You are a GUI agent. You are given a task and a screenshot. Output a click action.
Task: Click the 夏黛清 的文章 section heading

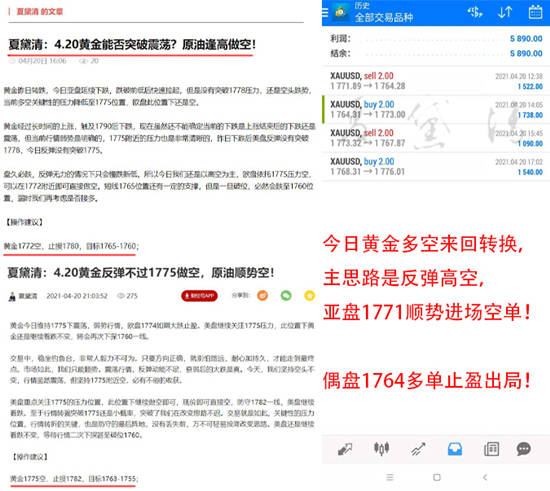pos(40,12)
